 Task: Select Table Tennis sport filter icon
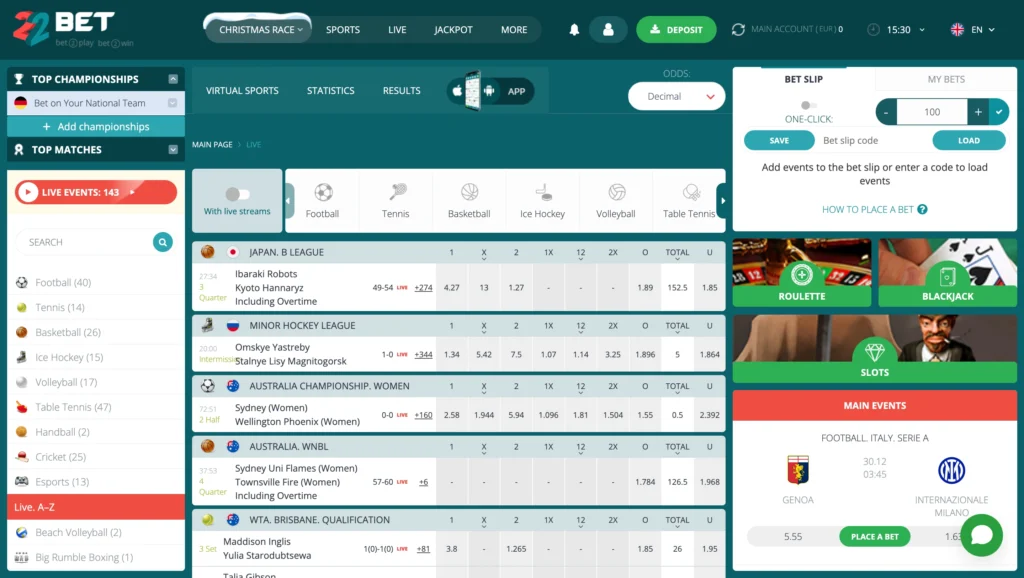pyautogui.click(x=691, y=192)
